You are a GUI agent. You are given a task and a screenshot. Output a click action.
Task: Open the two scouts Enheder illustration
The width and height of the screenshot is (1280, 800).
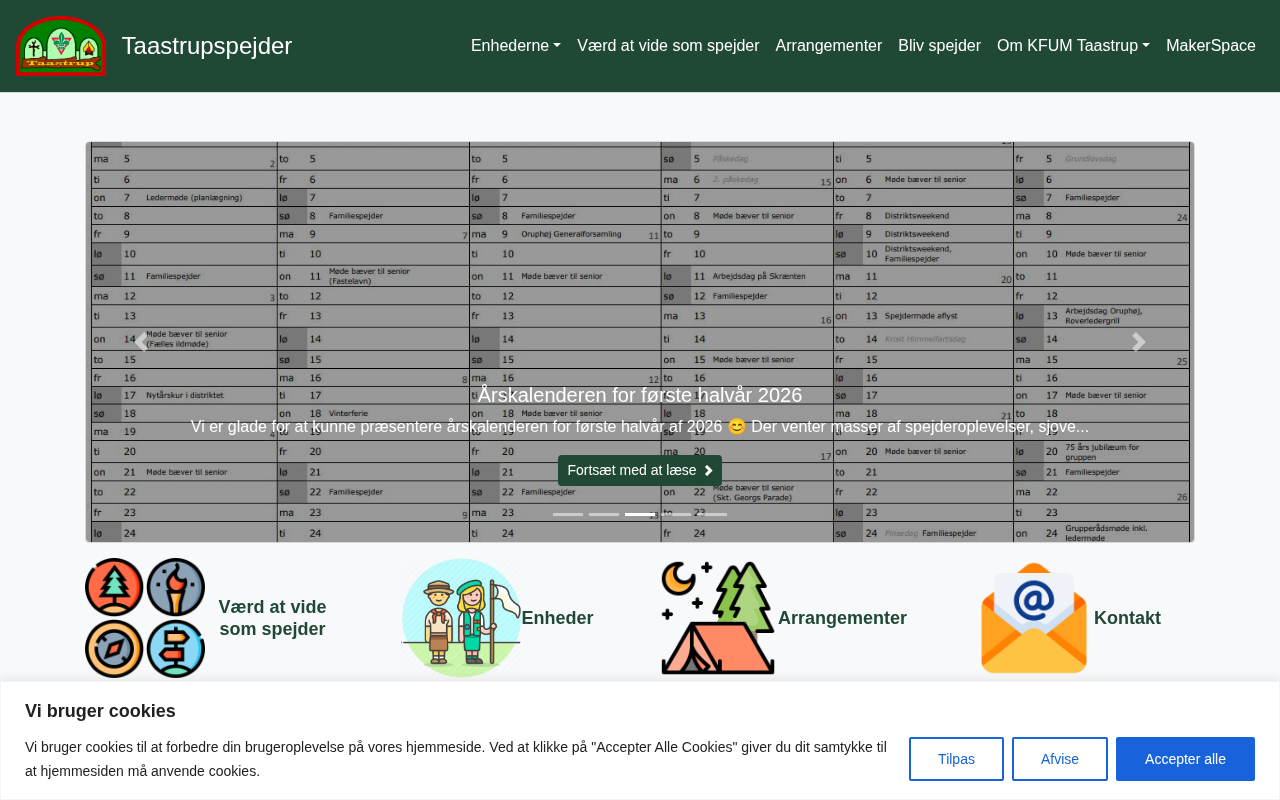(461, 618)
